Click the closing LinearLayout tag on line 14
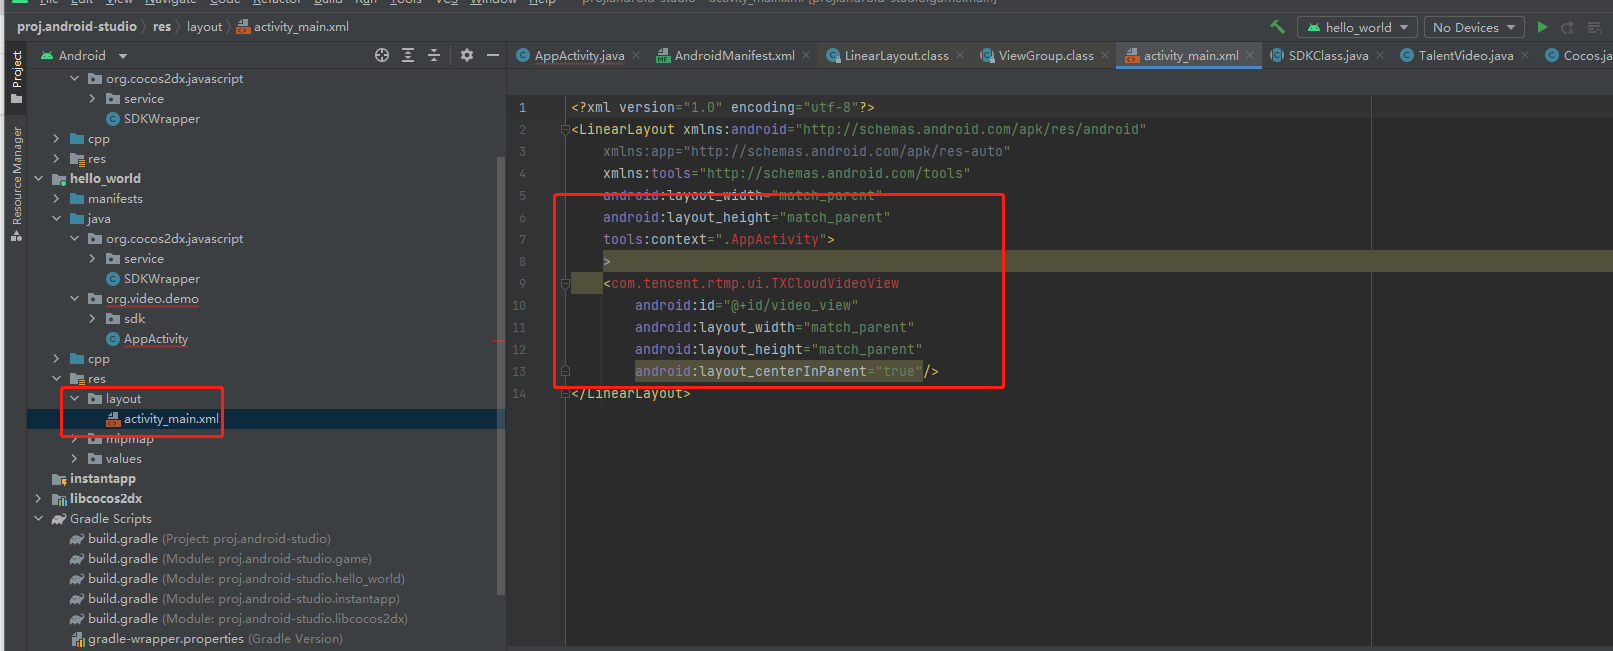 click(x=631, y=393)
